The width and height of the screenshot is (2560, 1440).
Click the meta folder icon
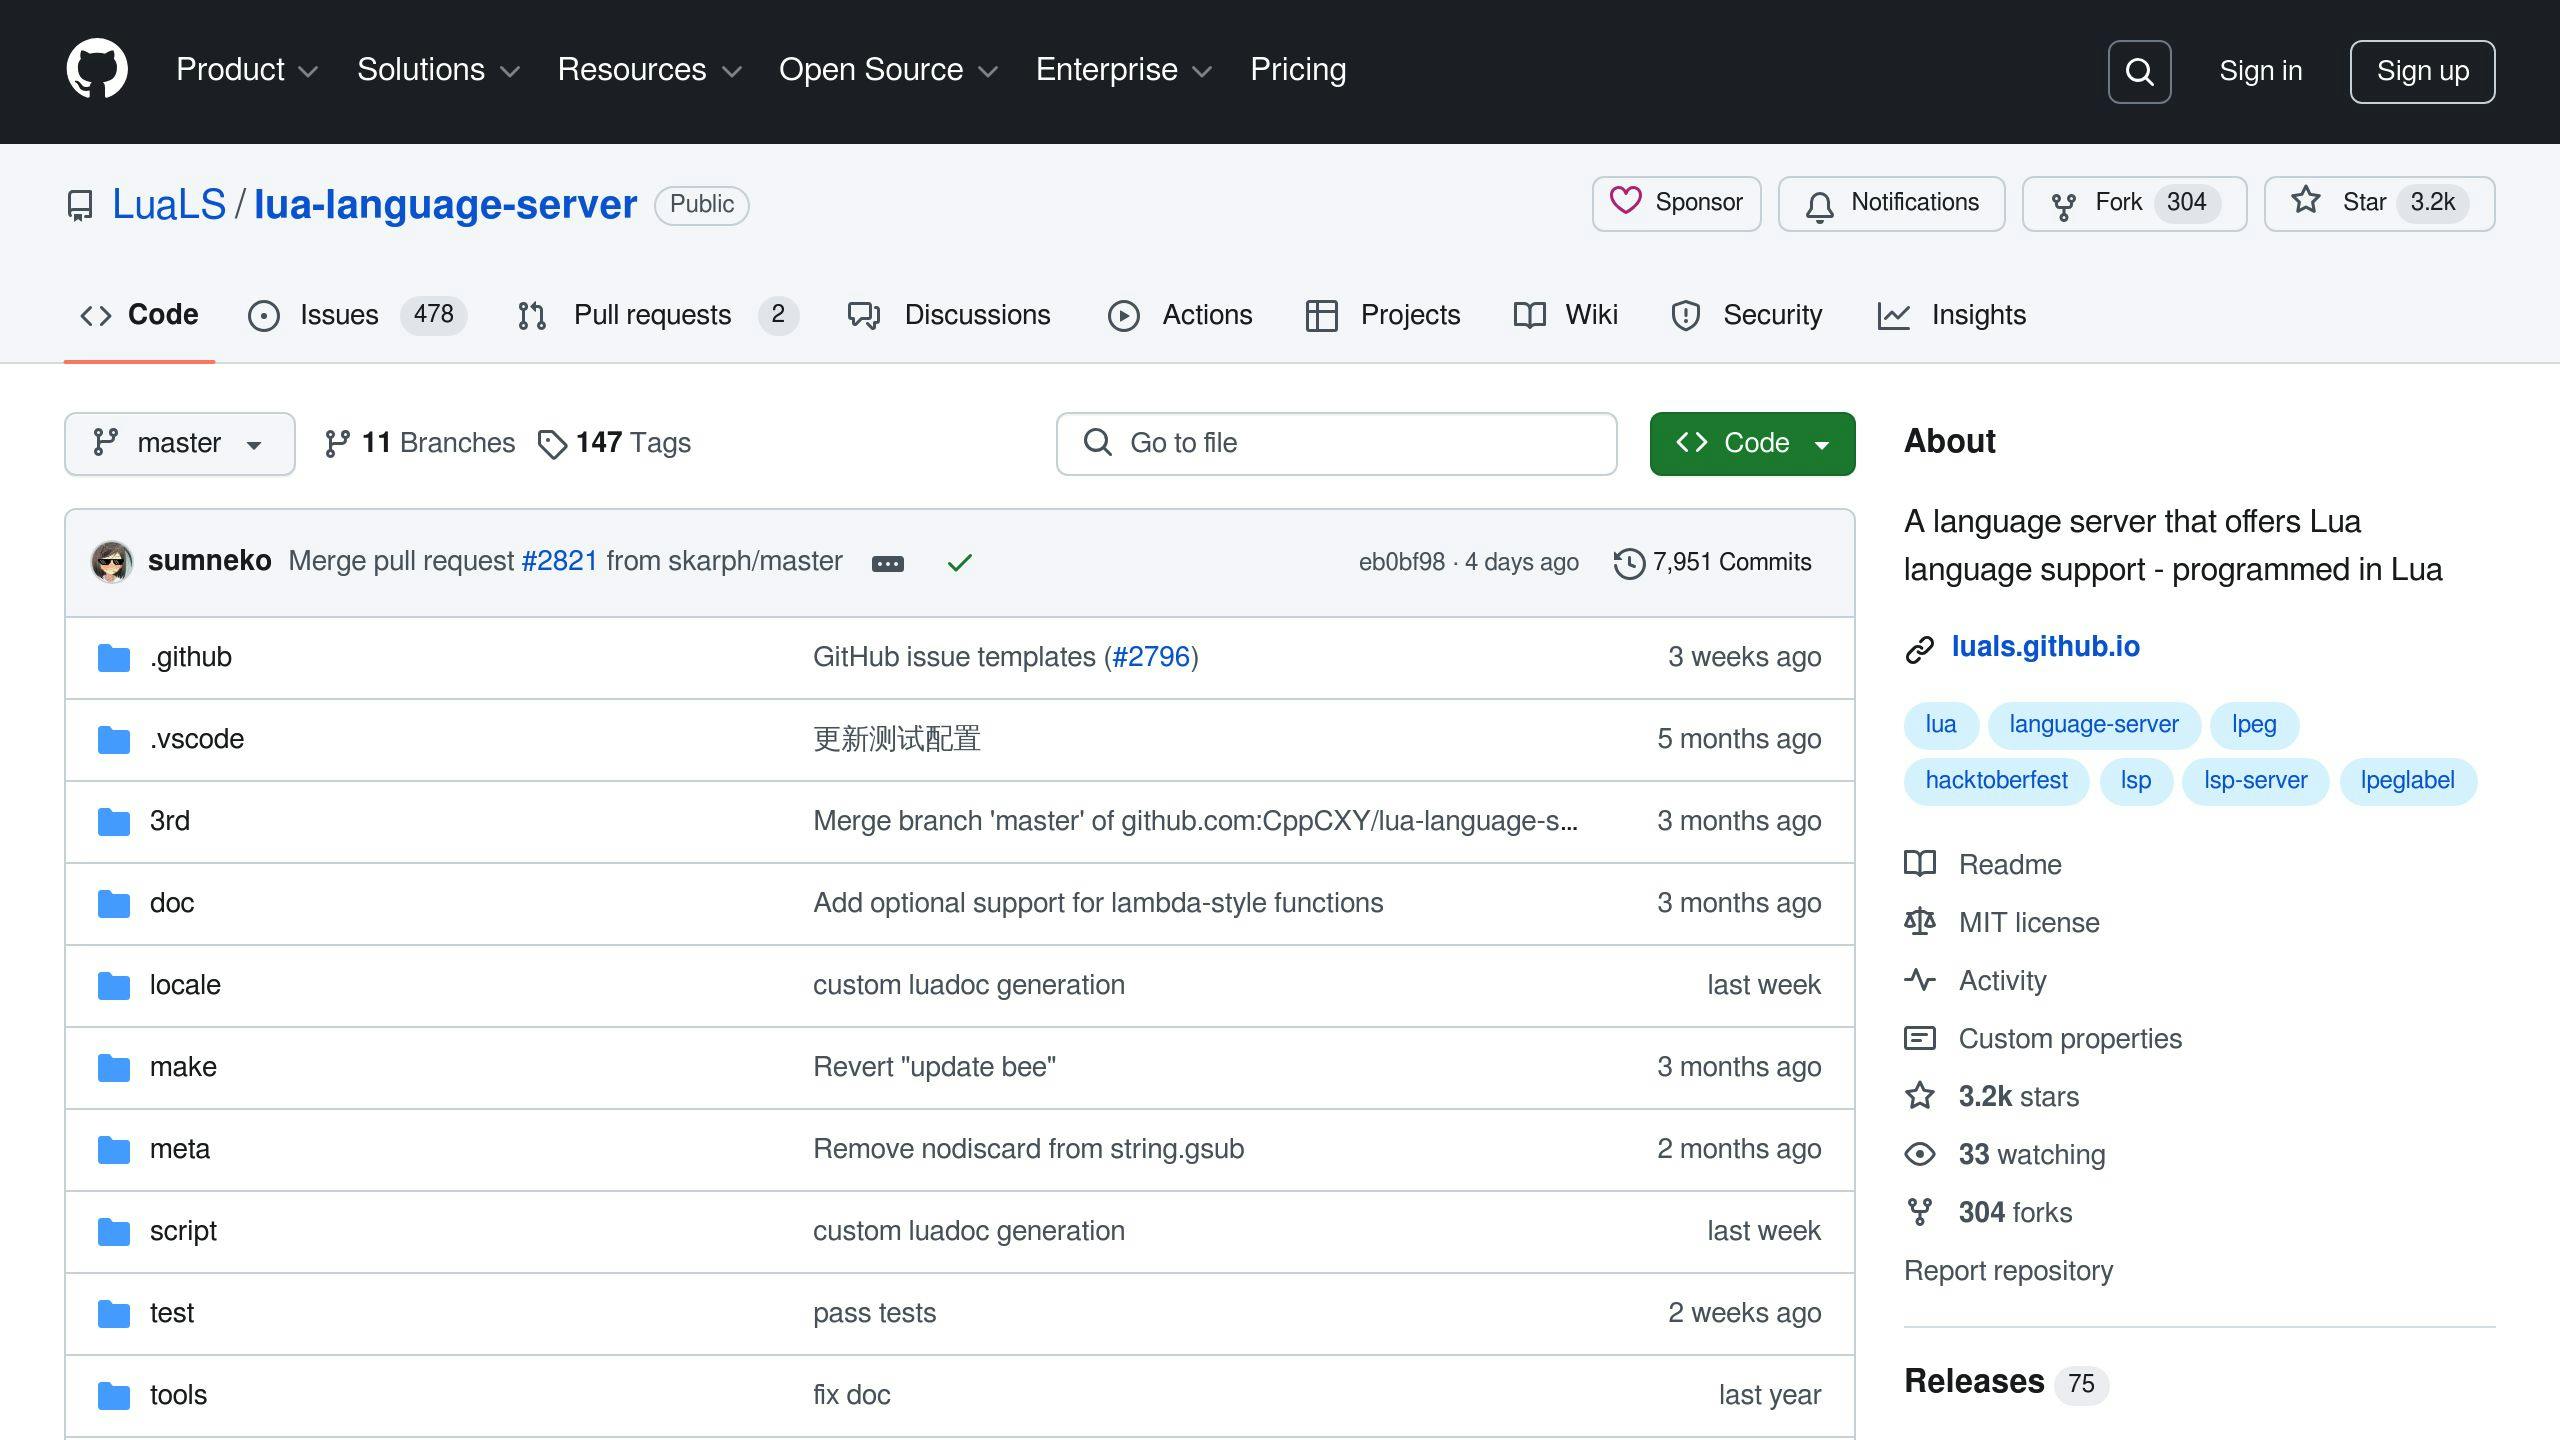(x=114, y=1150)
